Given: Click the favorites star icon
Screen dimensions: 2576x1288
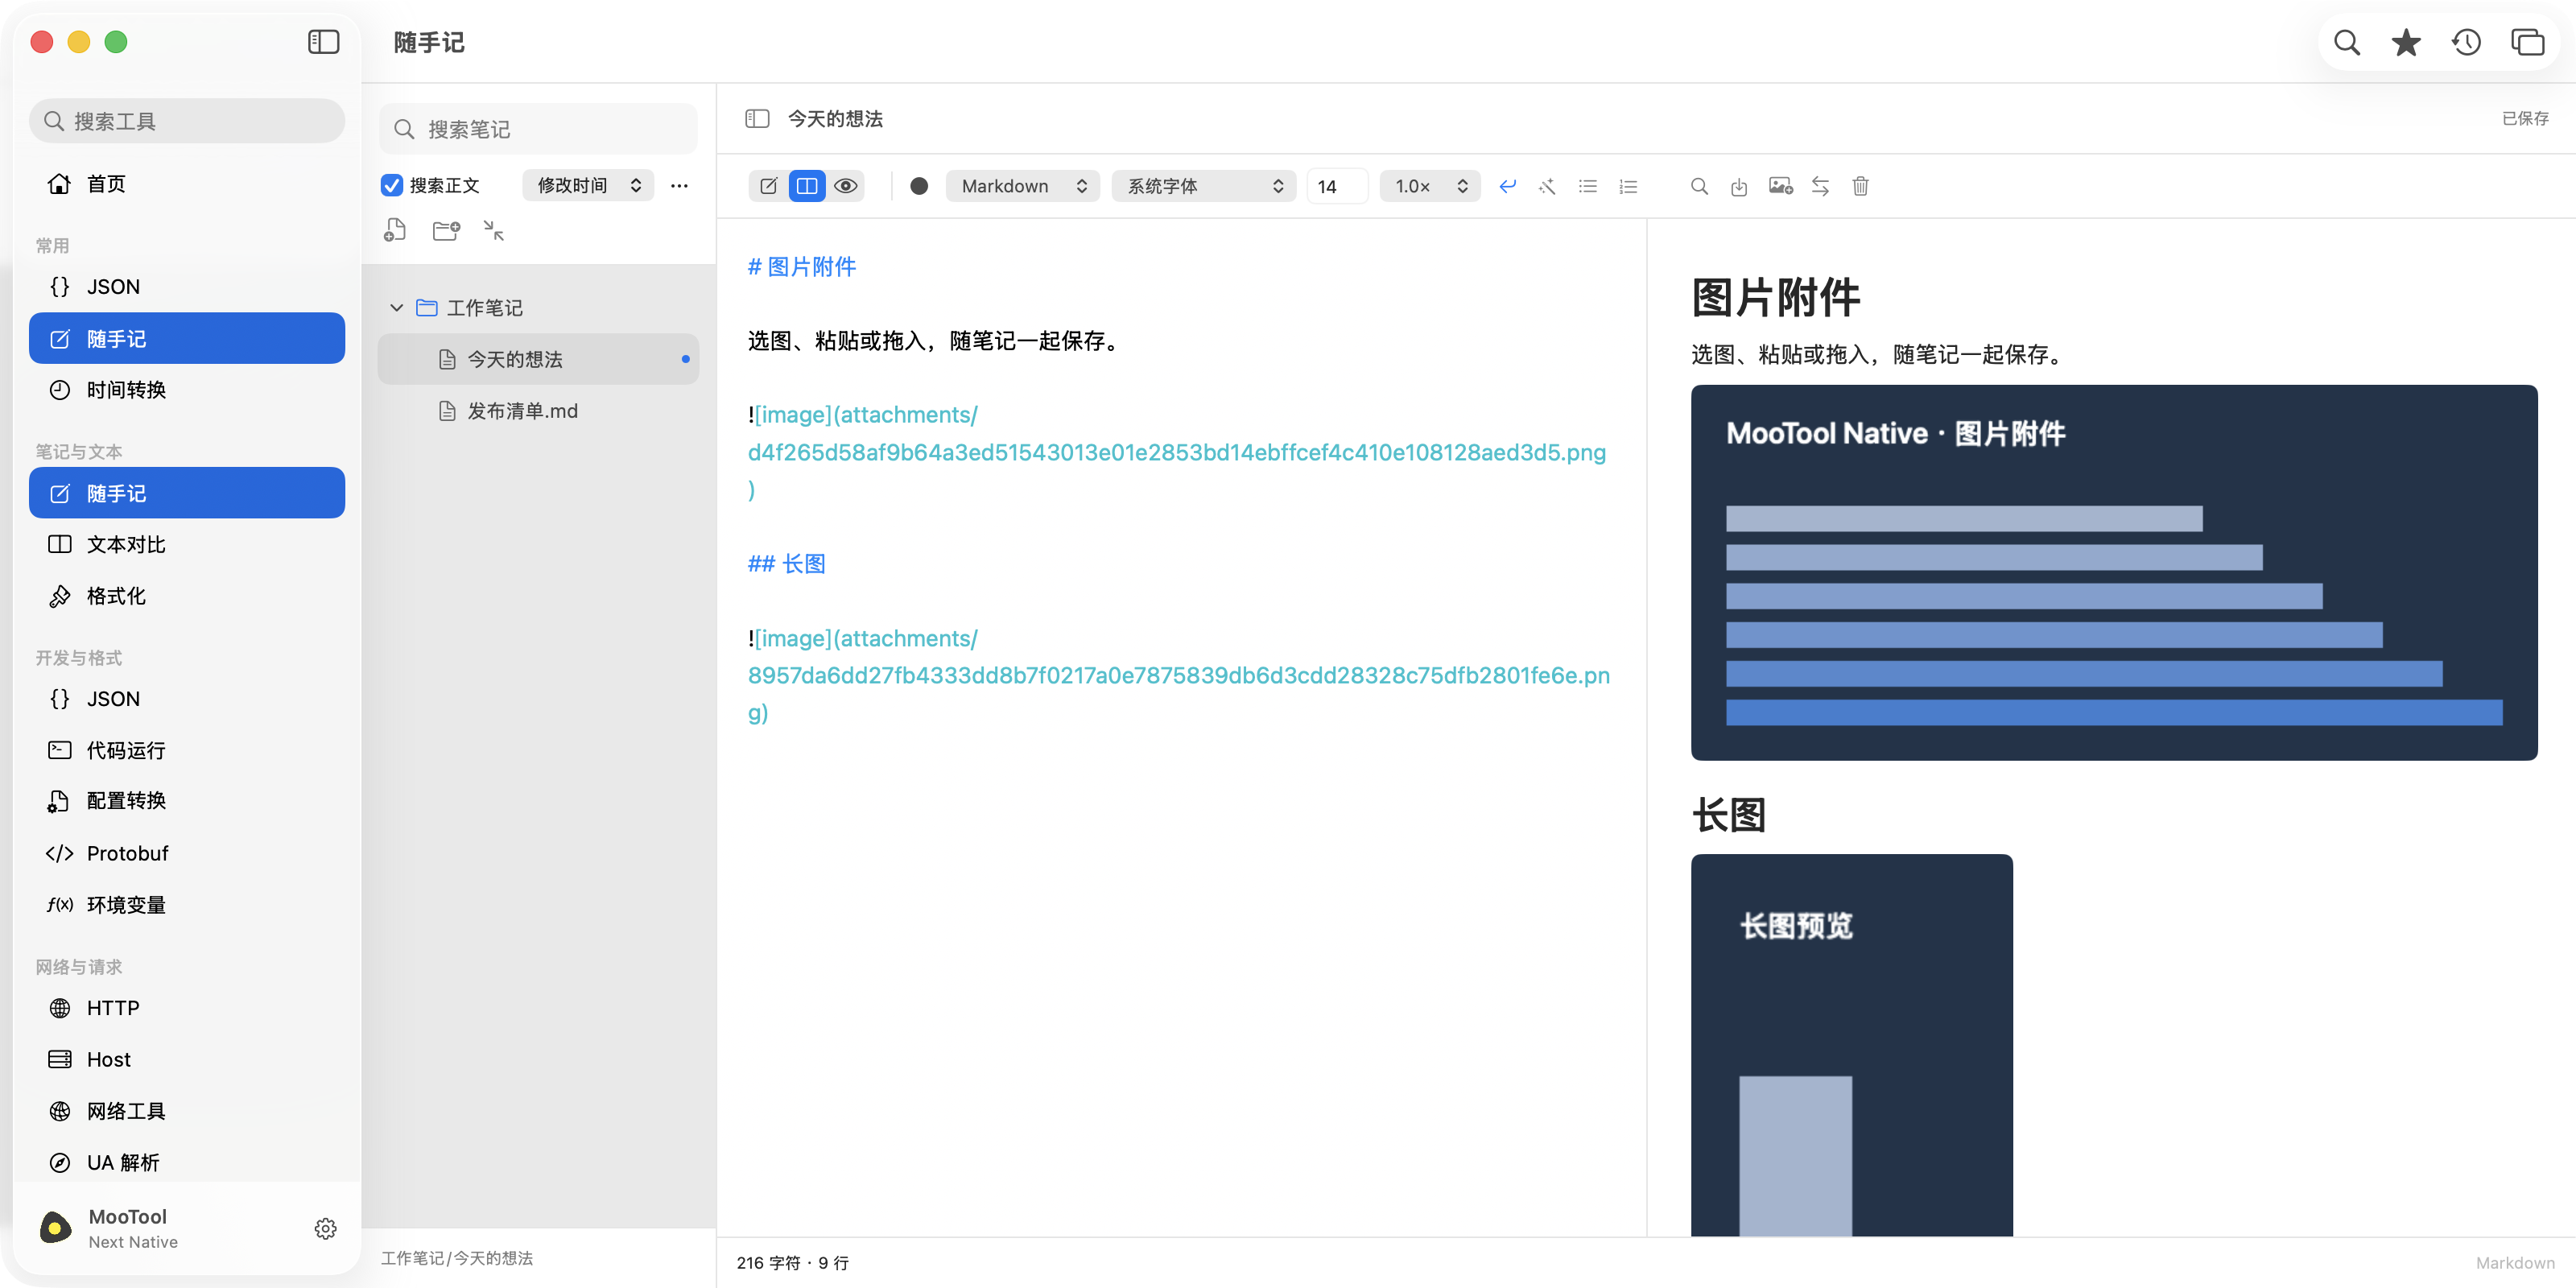Looking at the screenshot, I should [2406, 42].
